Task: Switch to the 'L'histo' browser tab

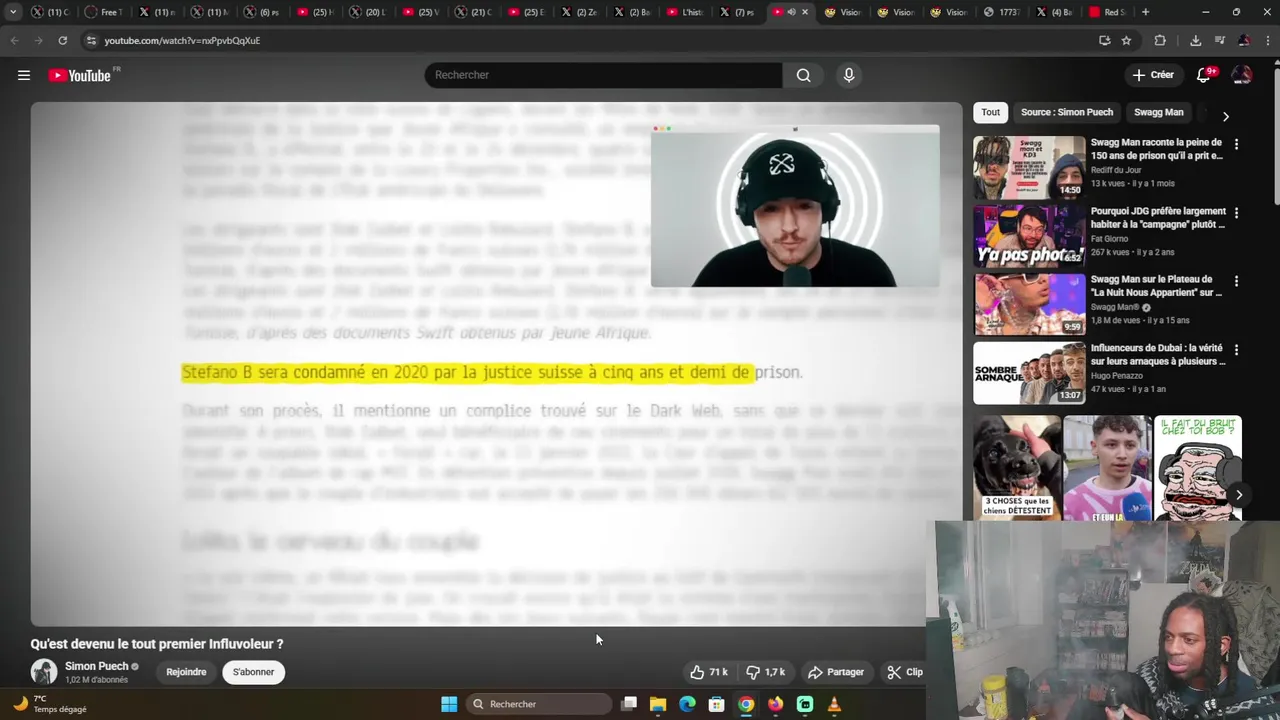Action: coord(685,12)
